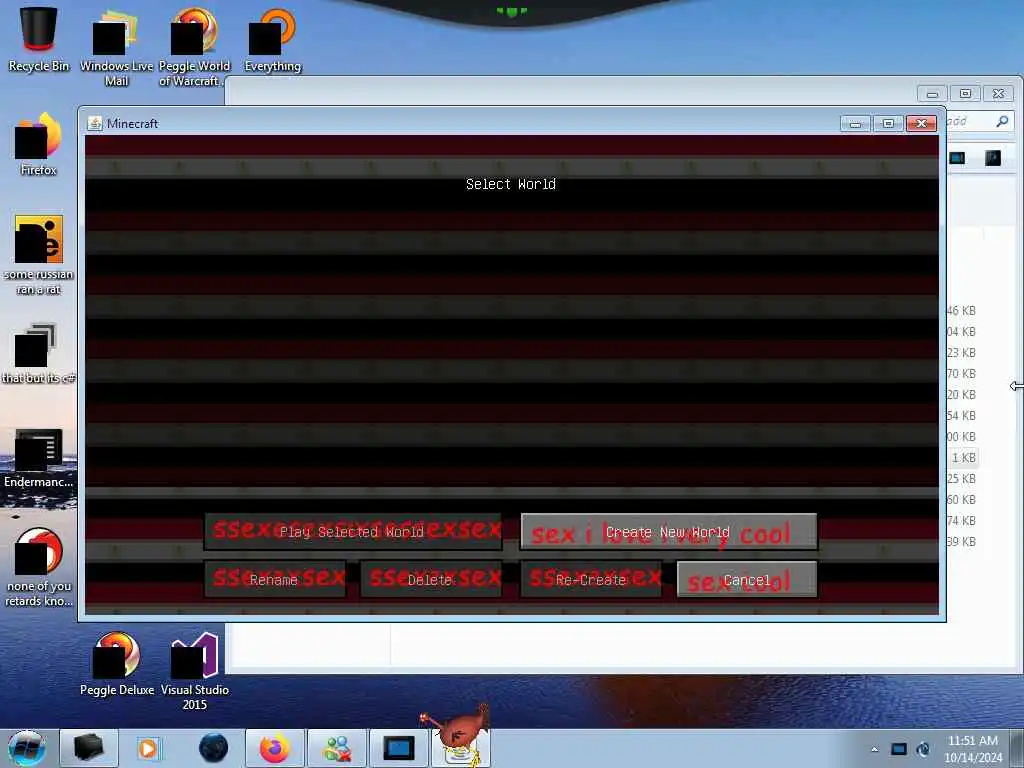The image size is (1024, 768).
Task: Click Play Selected World in Minecraft
Action: click(353, 532)
